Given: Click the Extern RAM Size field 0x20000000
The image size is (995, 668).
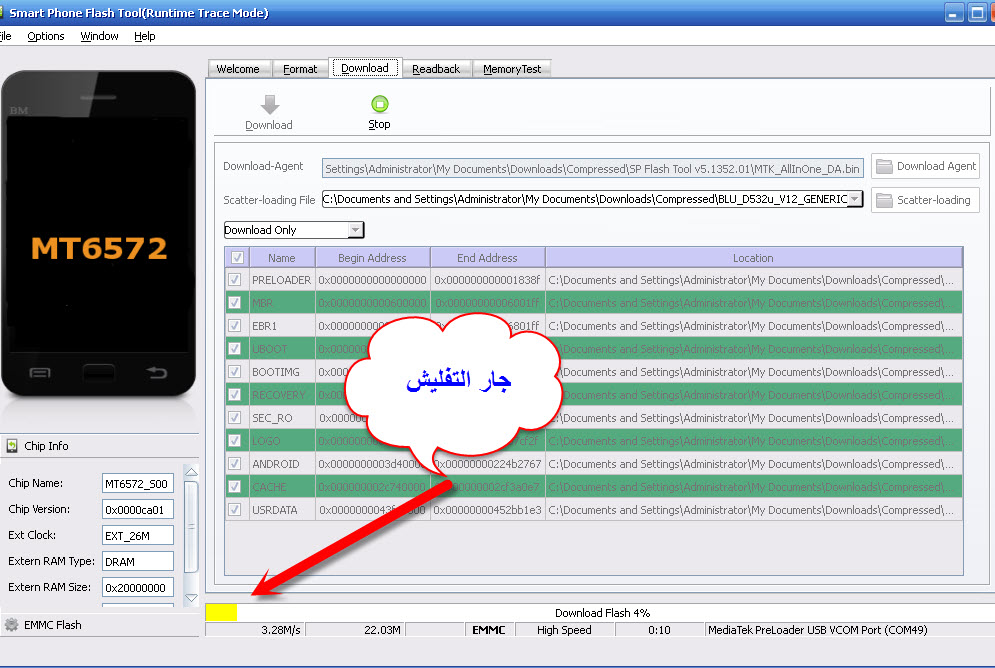Looking at the screenshot, I should coord(137,587).
